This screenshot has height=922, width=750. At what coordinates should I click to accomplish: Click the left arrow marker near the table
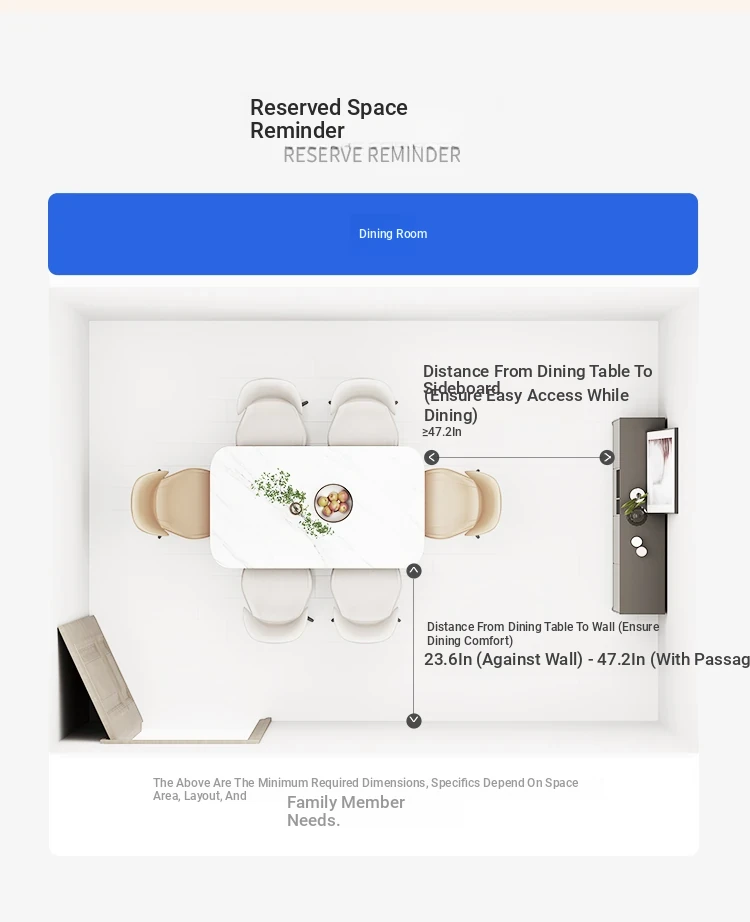click(x=431, y=457)
